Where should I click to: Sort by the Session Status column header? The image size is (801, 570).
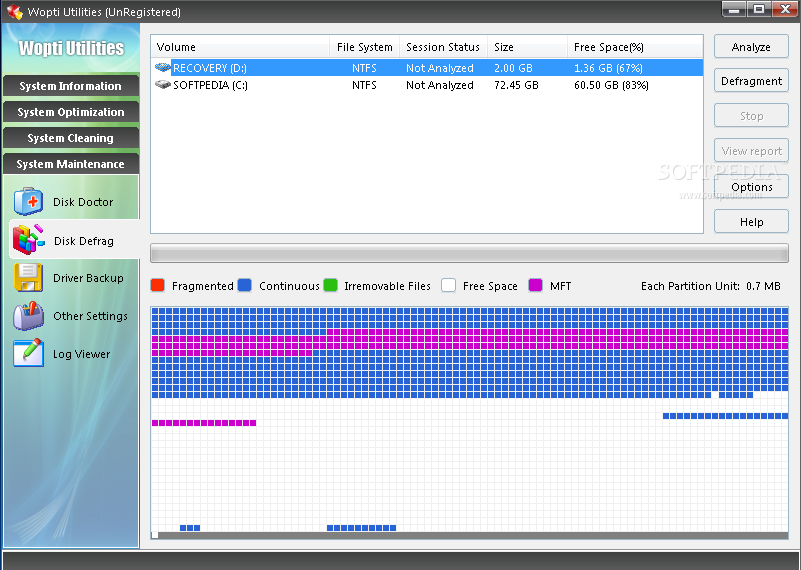443,47
